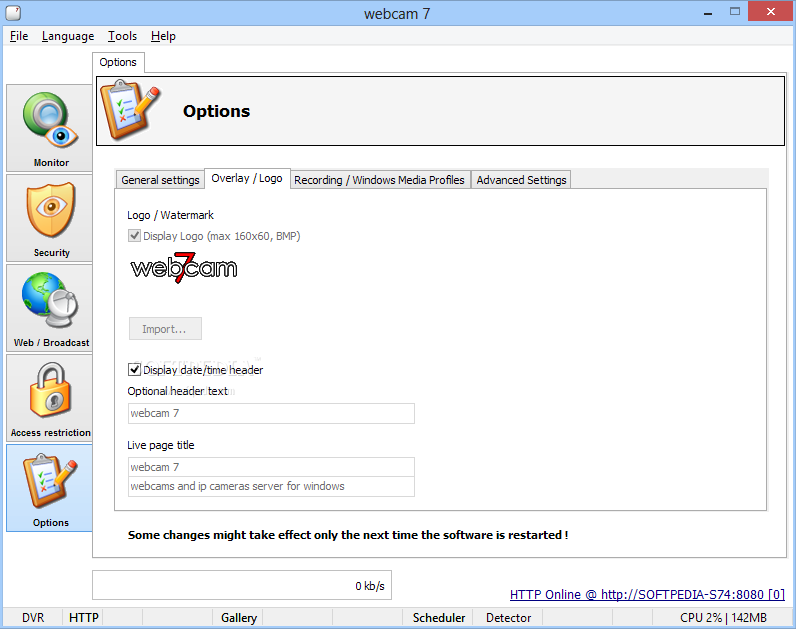Image resolution: width=796 pixels, height=629 pixels.
Task: Open the HTTP Online server link
Action: (x=647, y=594)
